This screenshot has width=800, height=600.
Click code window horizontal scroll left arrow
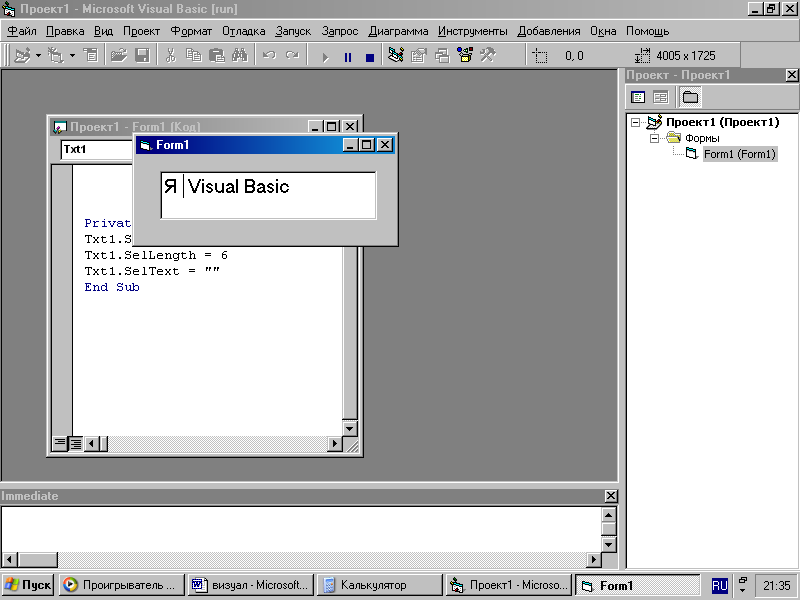[92, 443]
